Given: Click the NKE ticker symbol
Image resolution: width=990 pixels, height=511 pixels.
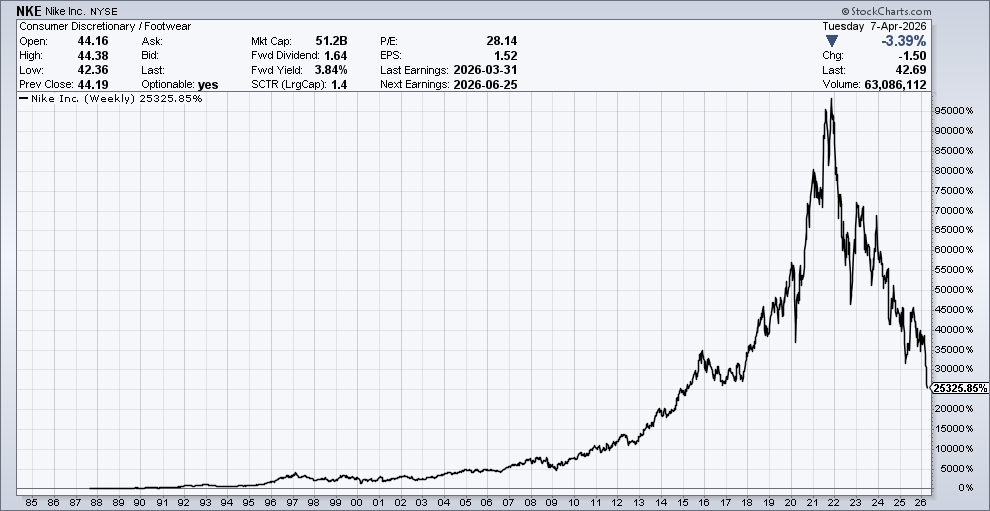Looking at the screenshot, I should (29, 10).
